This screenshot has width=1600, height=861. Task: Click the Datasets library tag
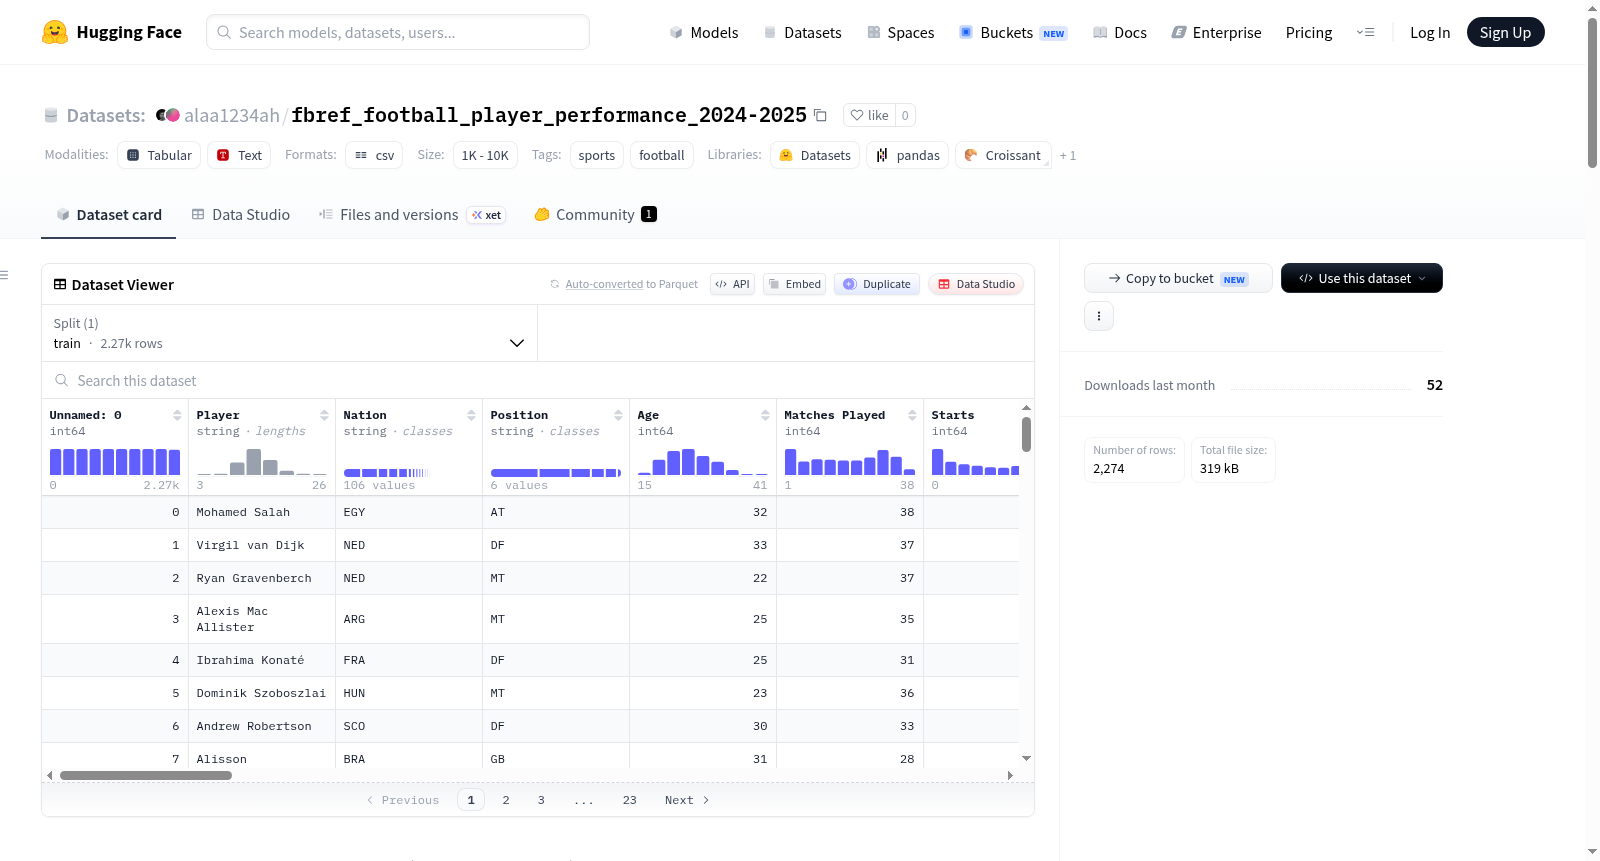coord(815,155)
